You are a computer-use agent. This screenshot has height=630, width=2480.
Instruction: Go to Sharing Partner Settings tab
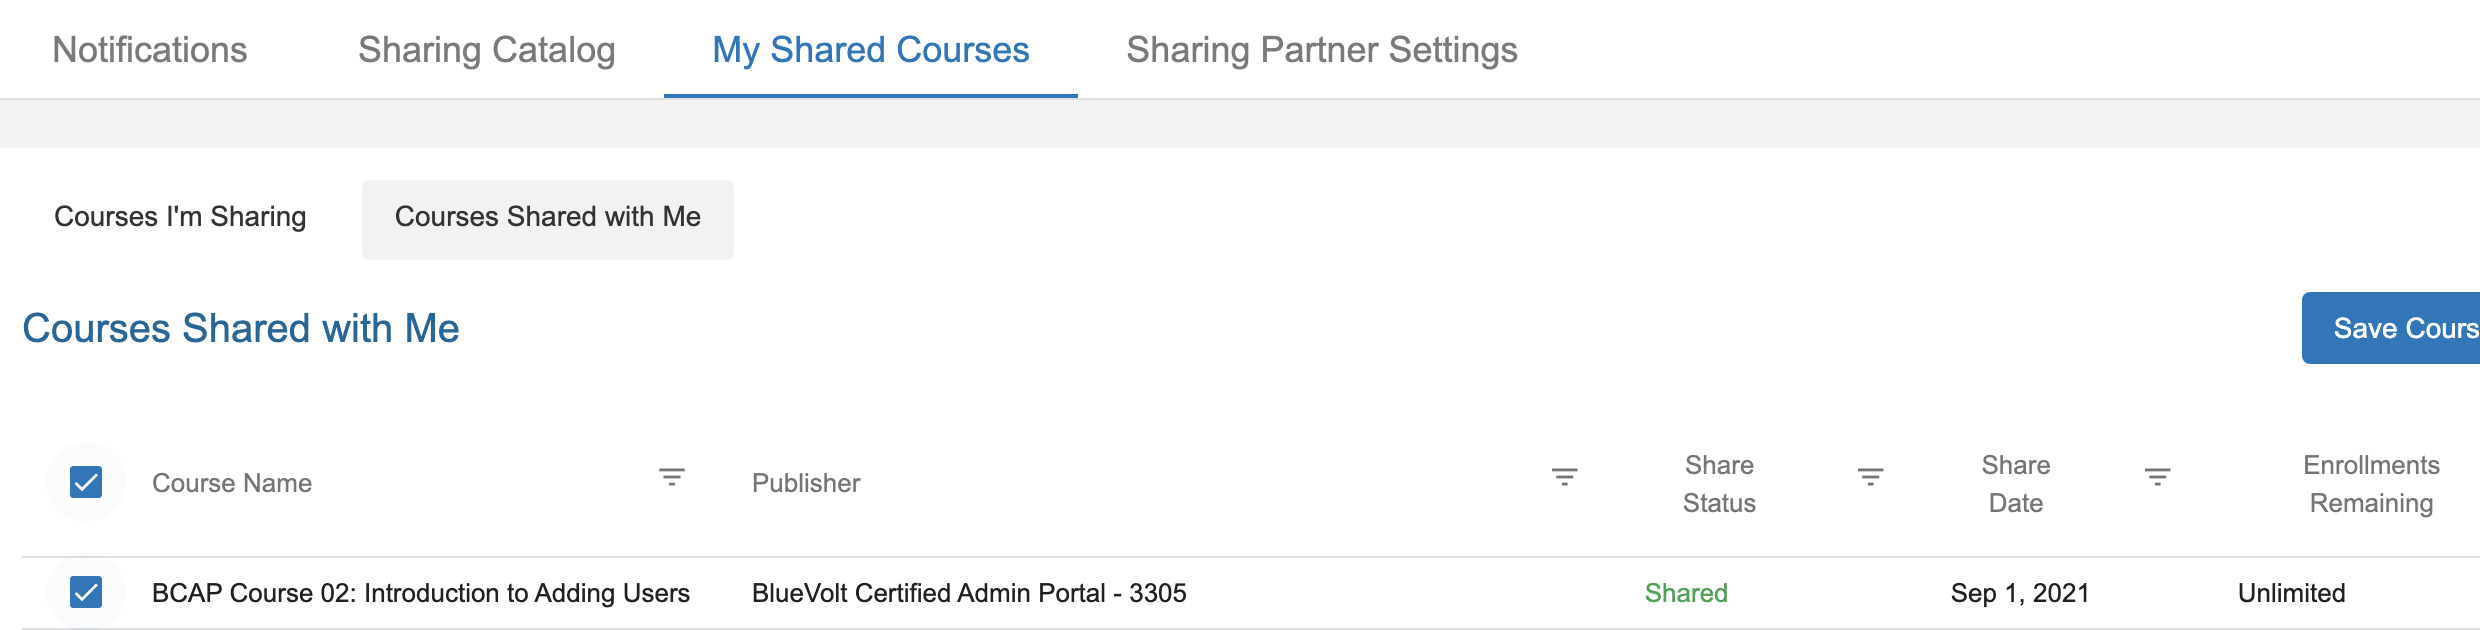point(1322,50)
